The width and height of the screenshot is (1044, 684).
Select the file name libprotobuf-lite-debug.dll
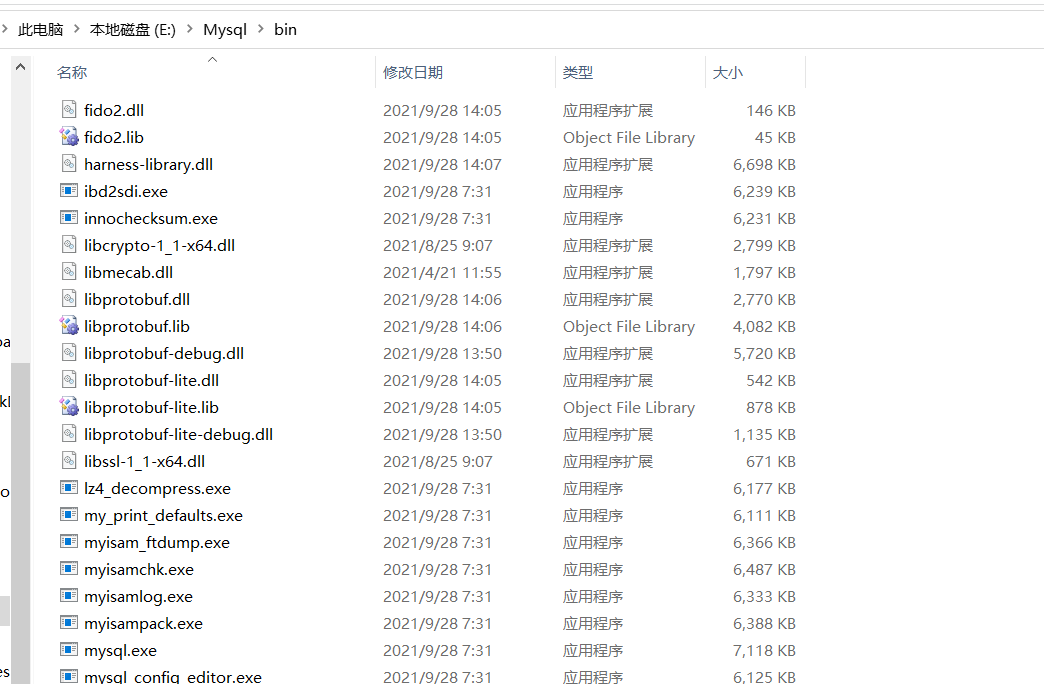178,434
